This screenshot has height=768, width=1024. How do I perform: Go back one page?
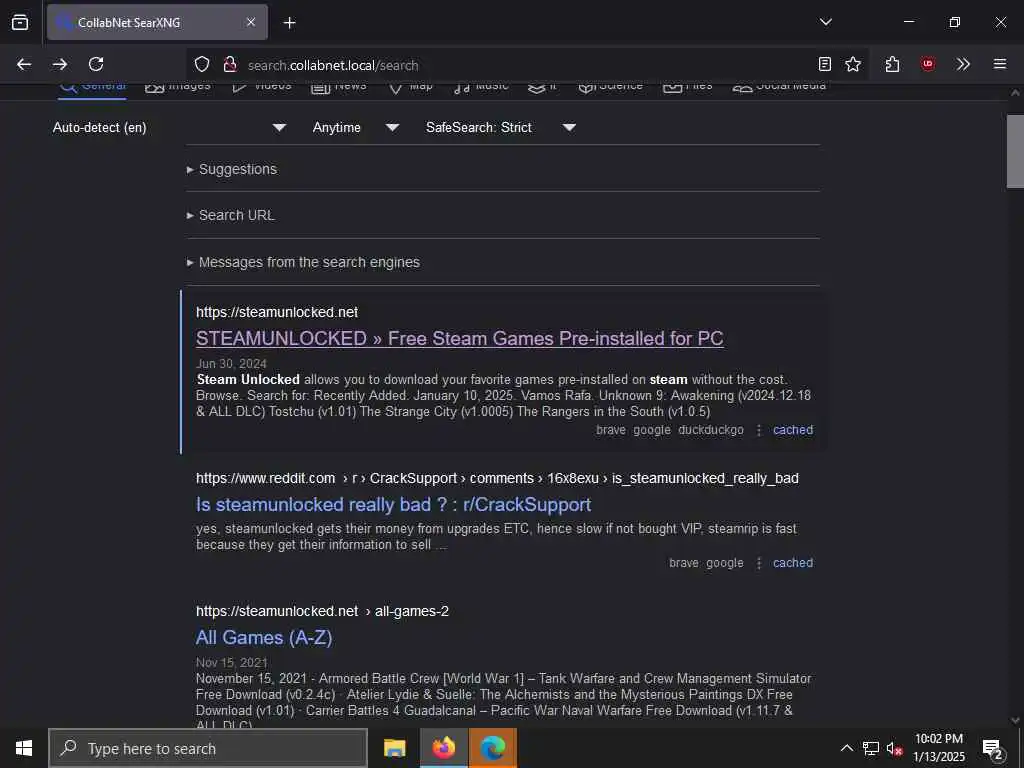point(24,64)
